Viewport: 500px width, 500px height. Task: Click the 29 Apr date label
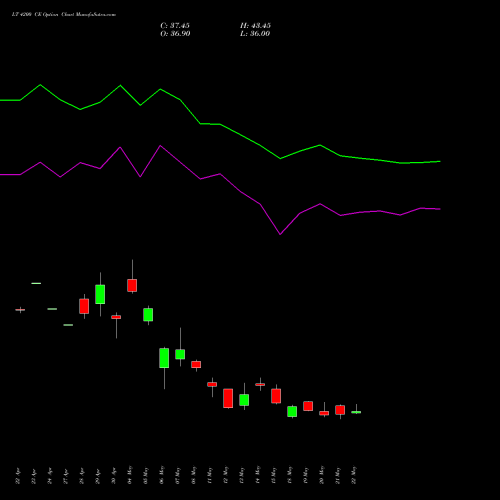[x=98, y=476]
